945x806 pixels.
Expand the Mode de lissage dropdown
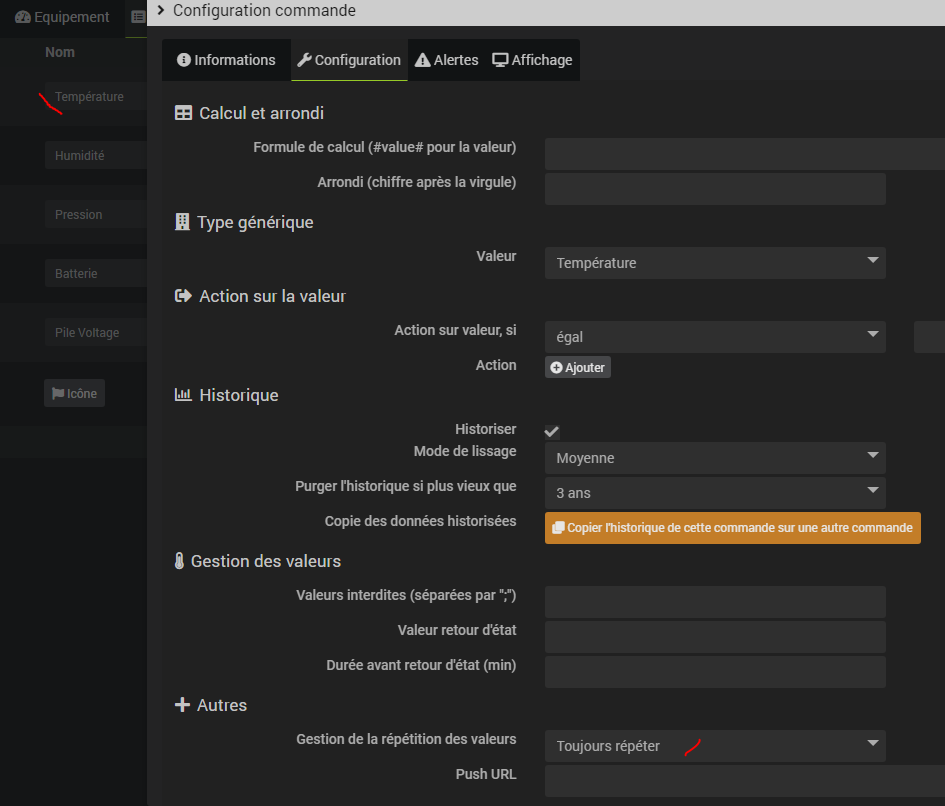click(x=715, y=458)
